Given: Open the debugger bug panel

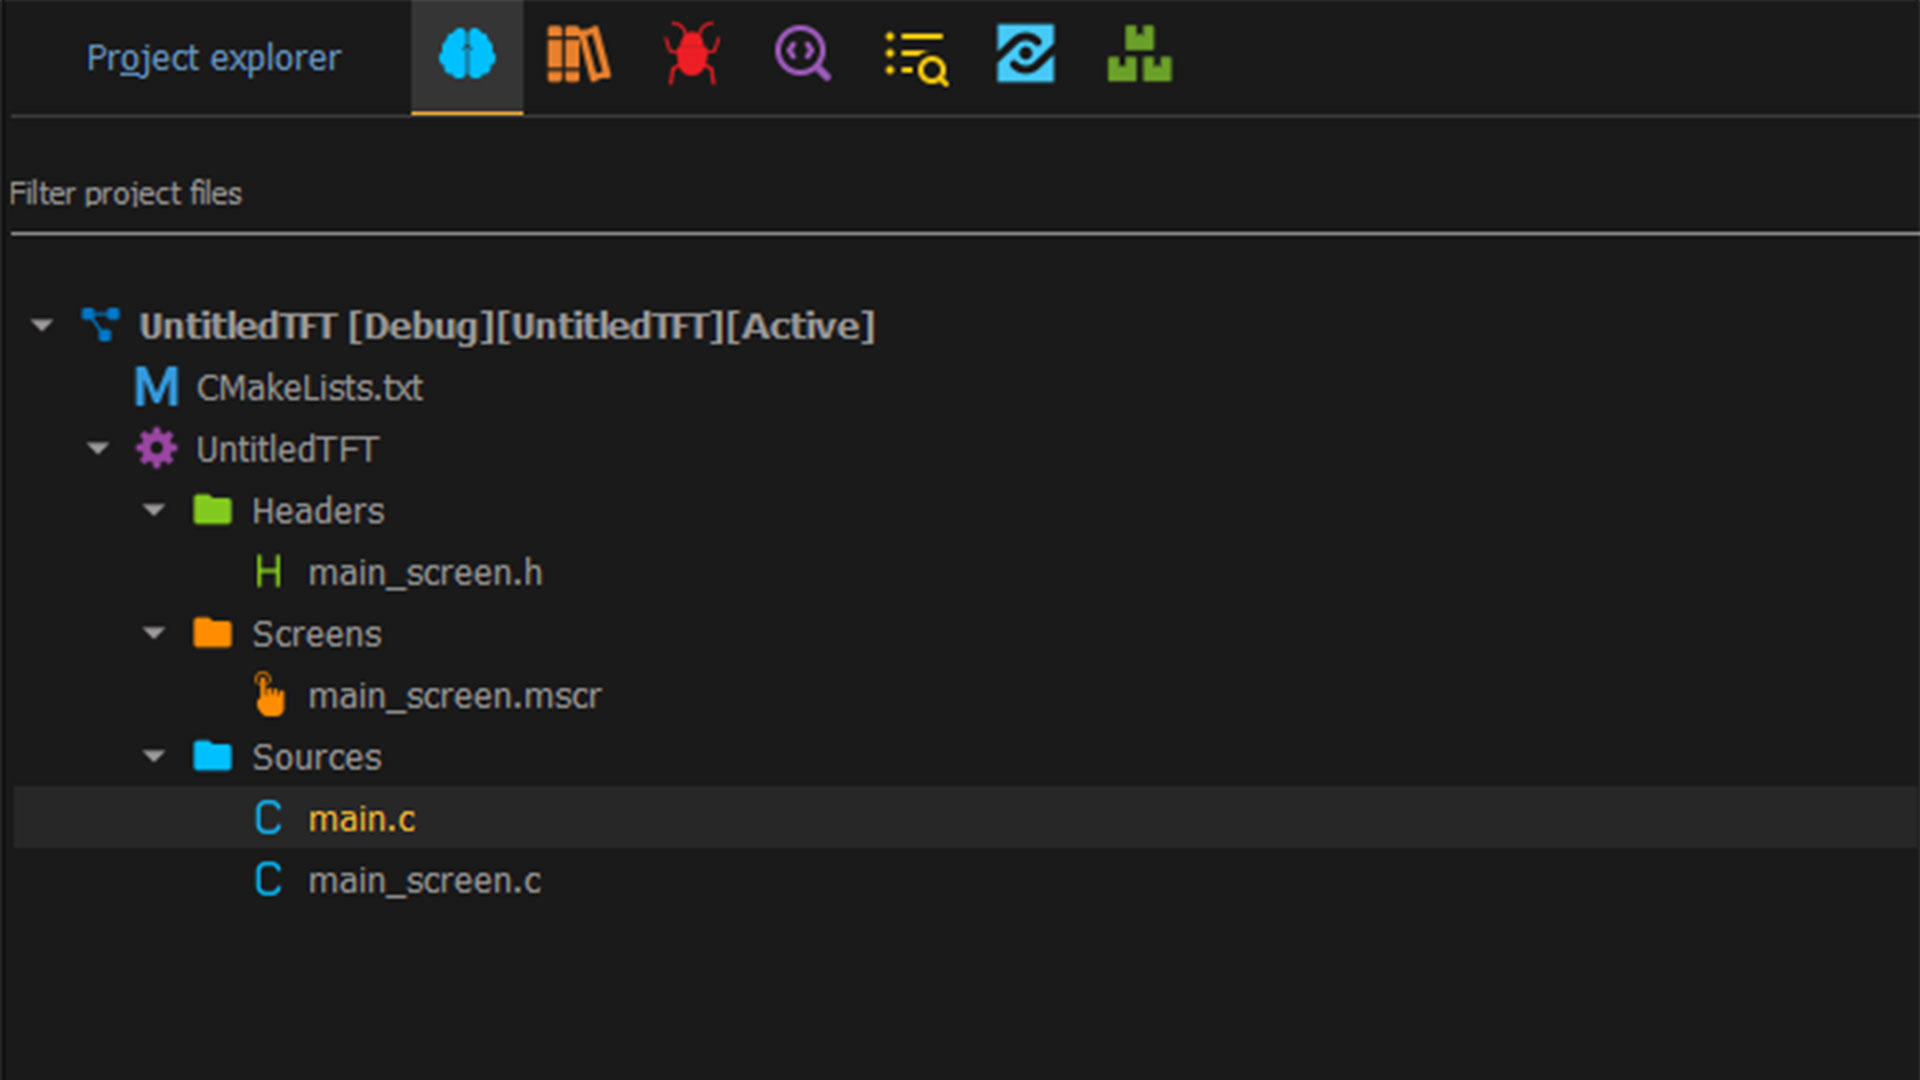Looking at the screenshot, I should [x=691, y=55].
